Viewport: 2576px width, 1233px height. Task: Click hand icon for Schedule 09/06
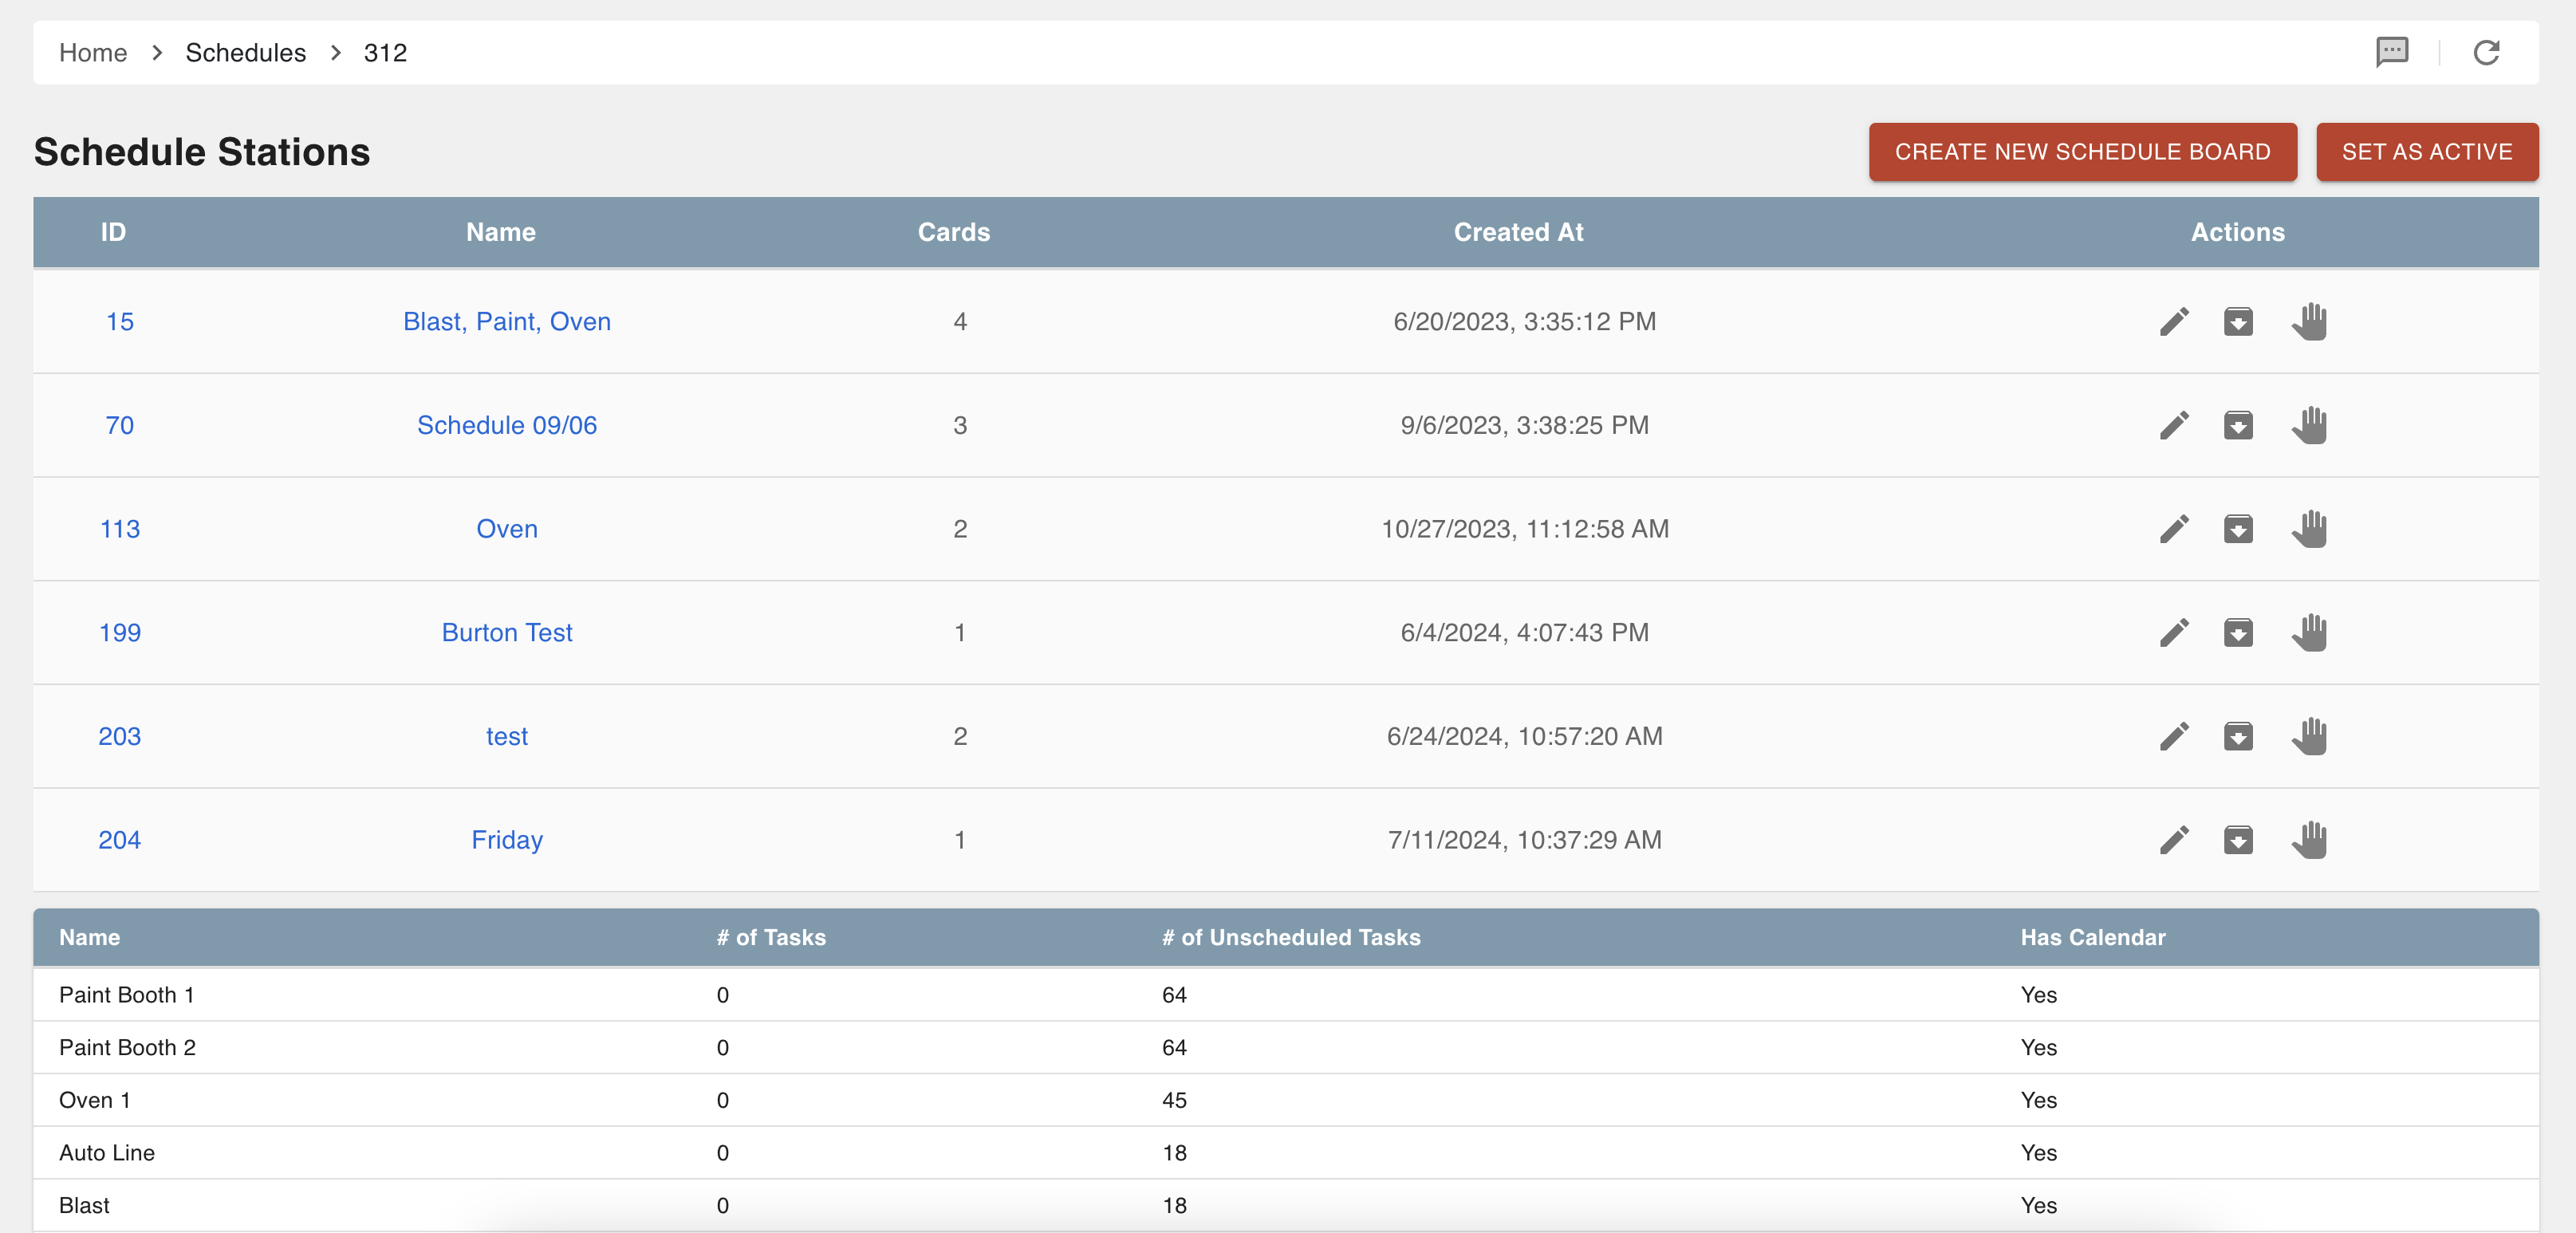[2309, 425]
